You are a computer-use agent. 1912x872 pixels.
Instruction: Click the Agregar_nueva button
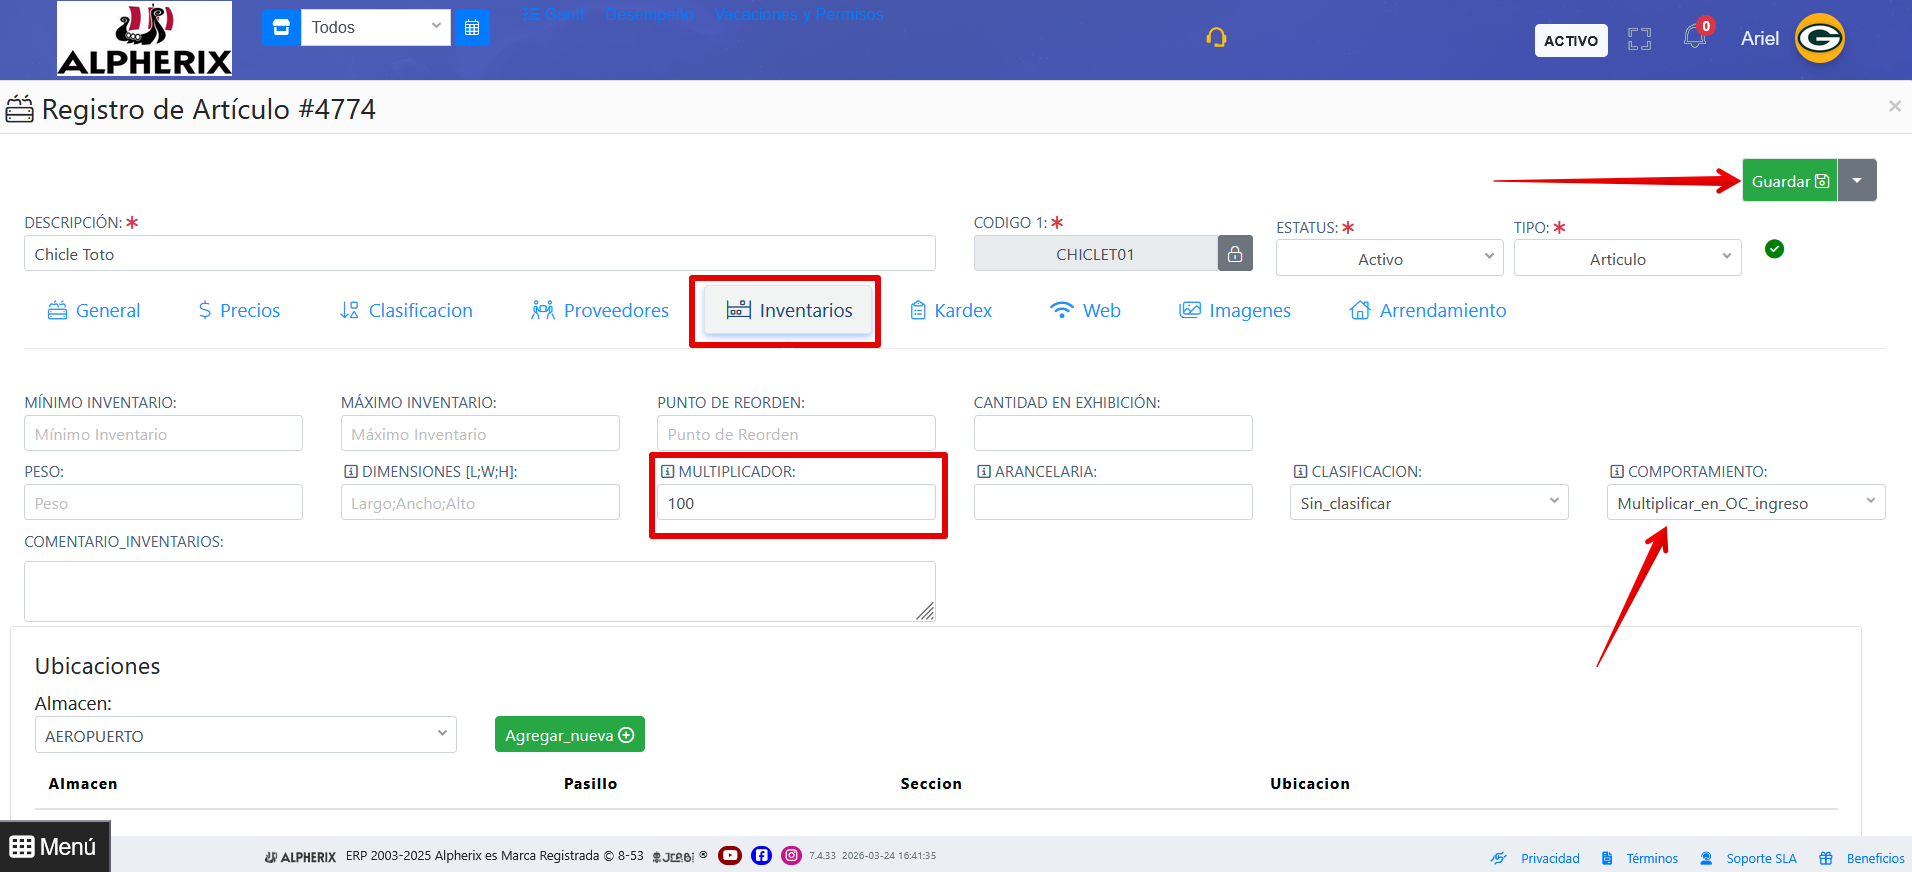pos(570,735)
